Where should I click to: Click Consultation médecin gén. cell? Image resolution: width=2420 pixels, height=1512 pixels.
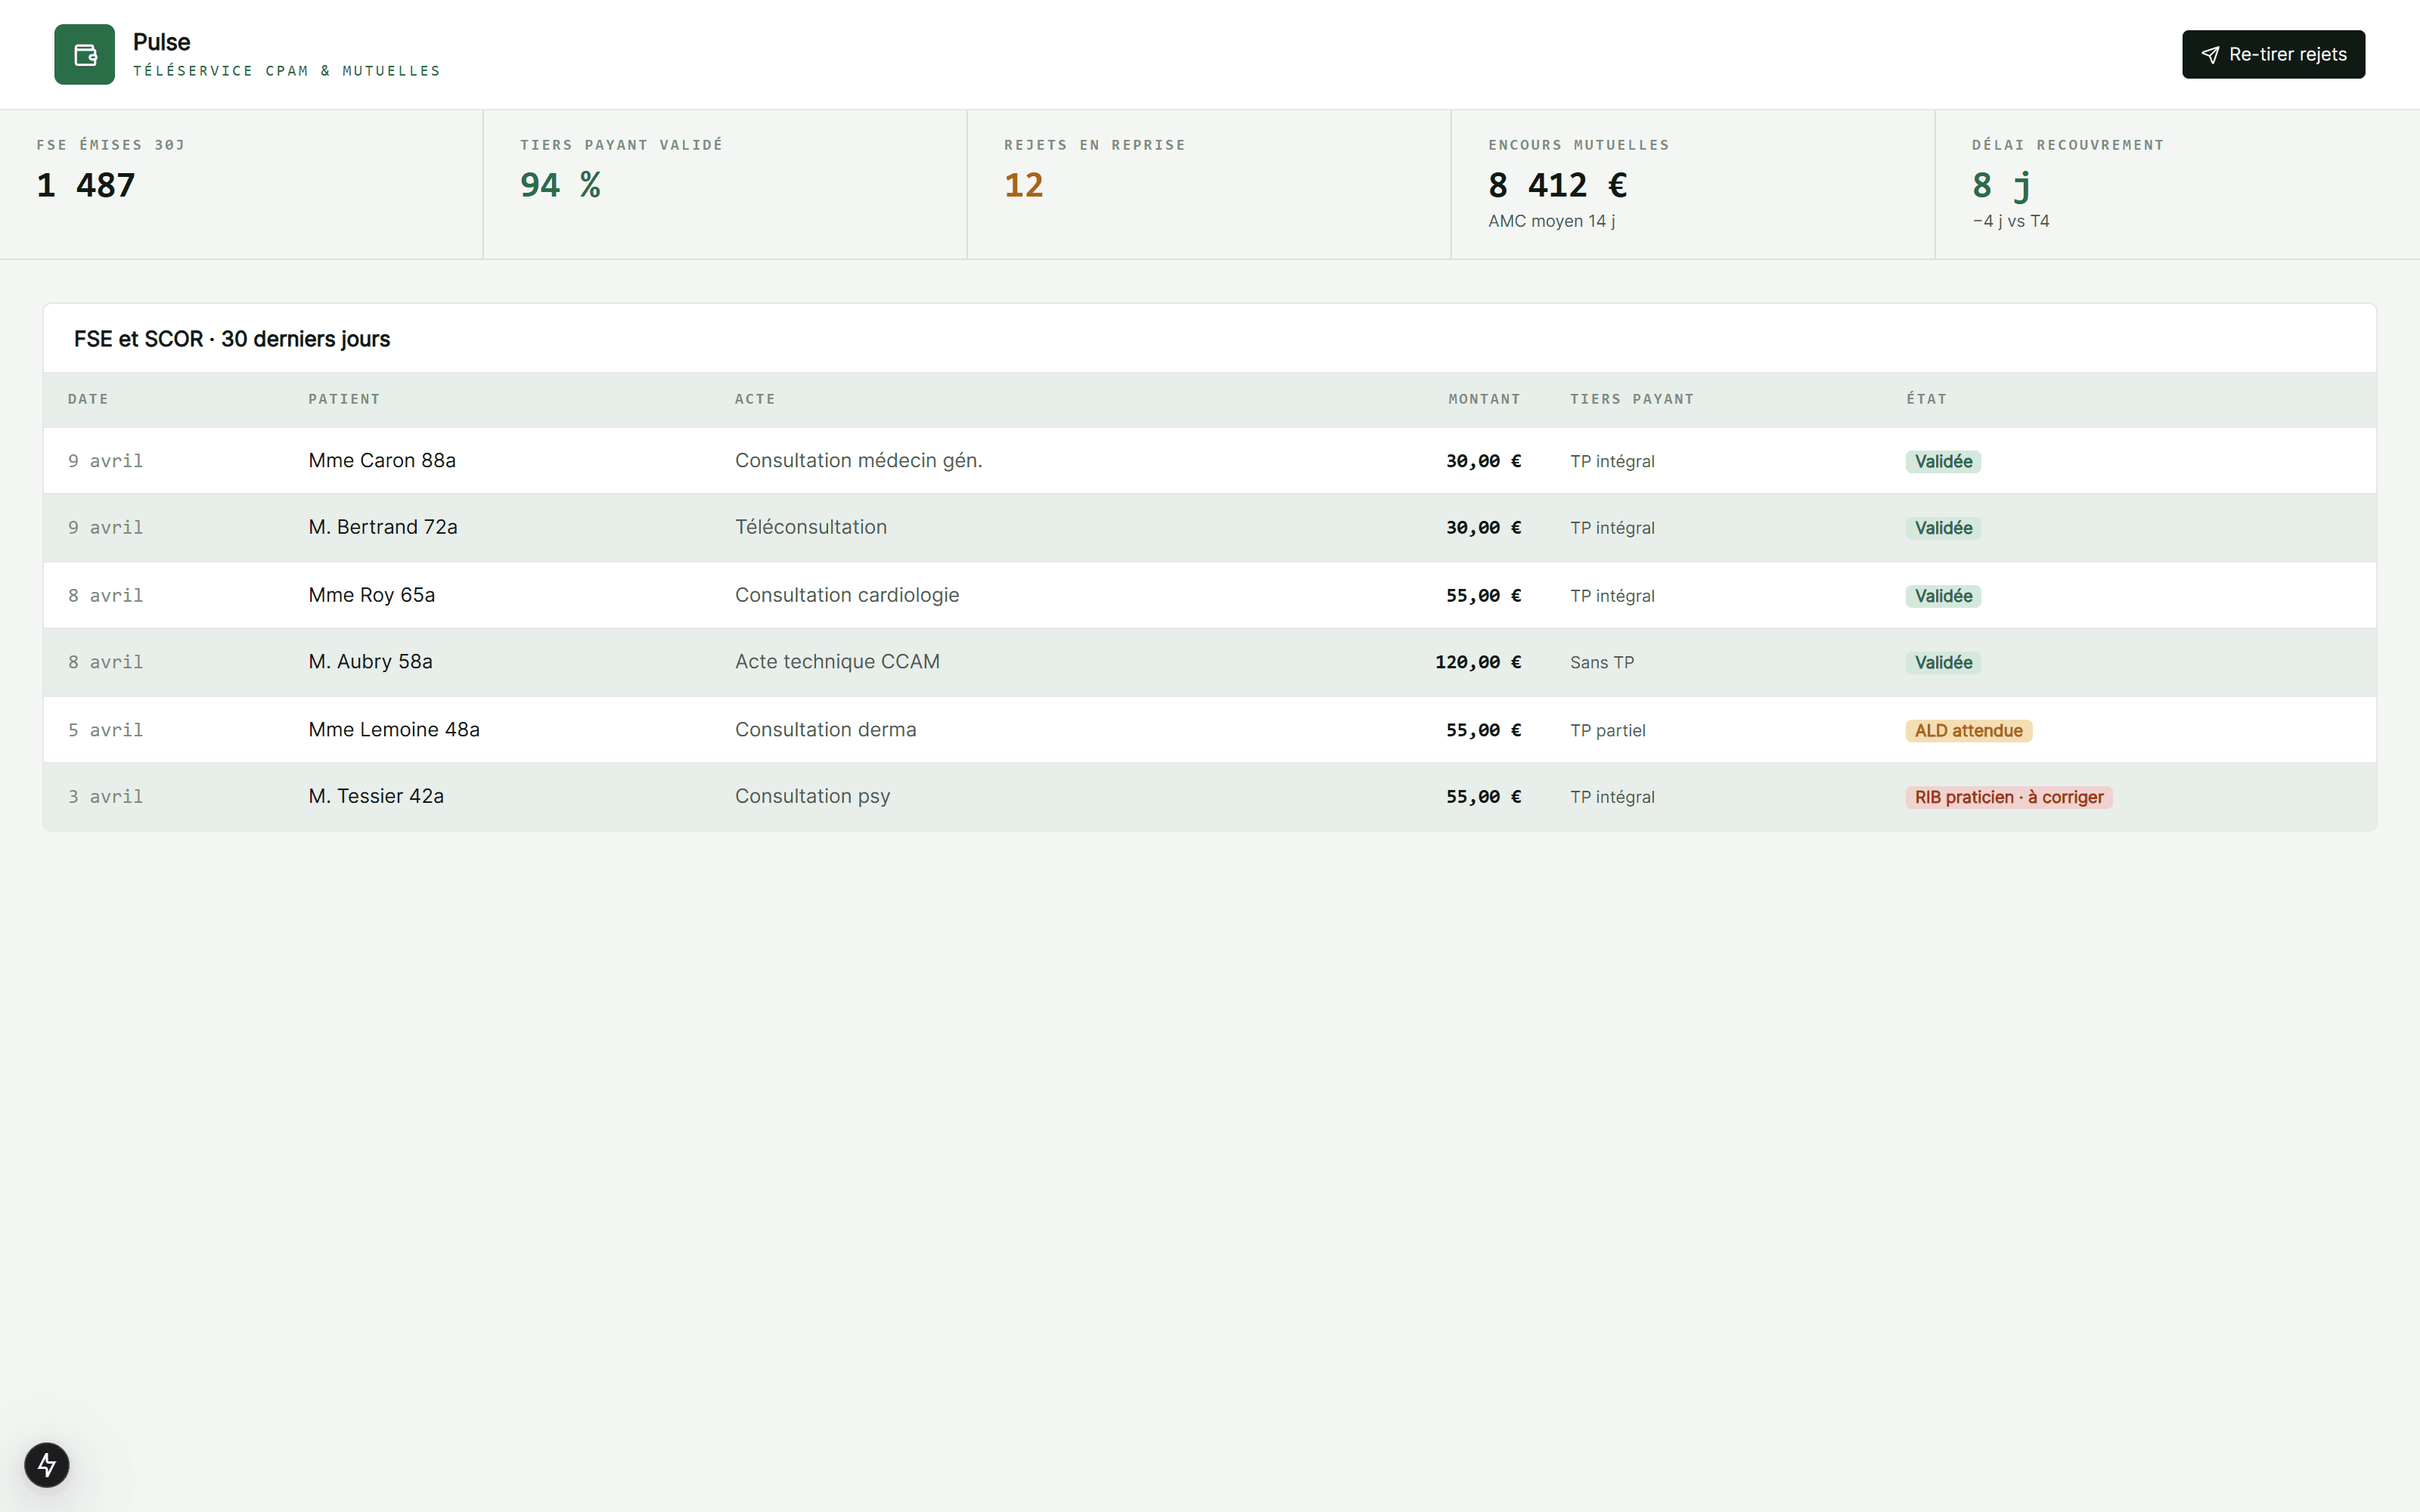tap(859, 461)
